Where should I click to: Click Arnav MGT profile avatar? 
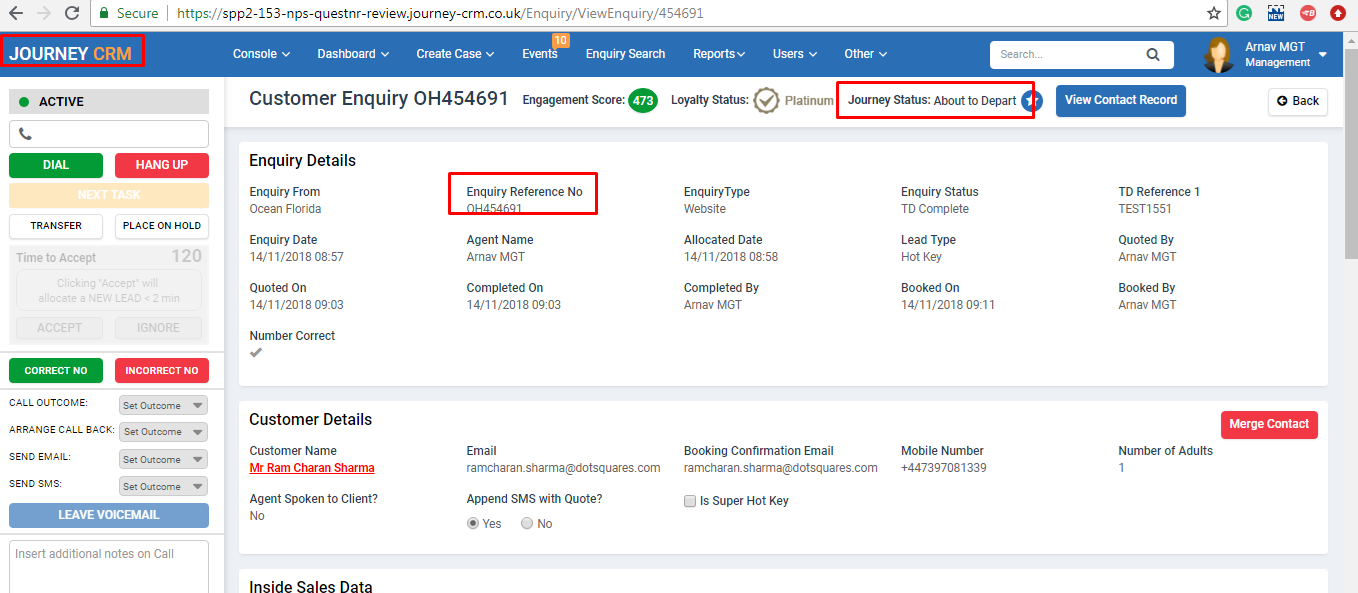coord(1218,55)
